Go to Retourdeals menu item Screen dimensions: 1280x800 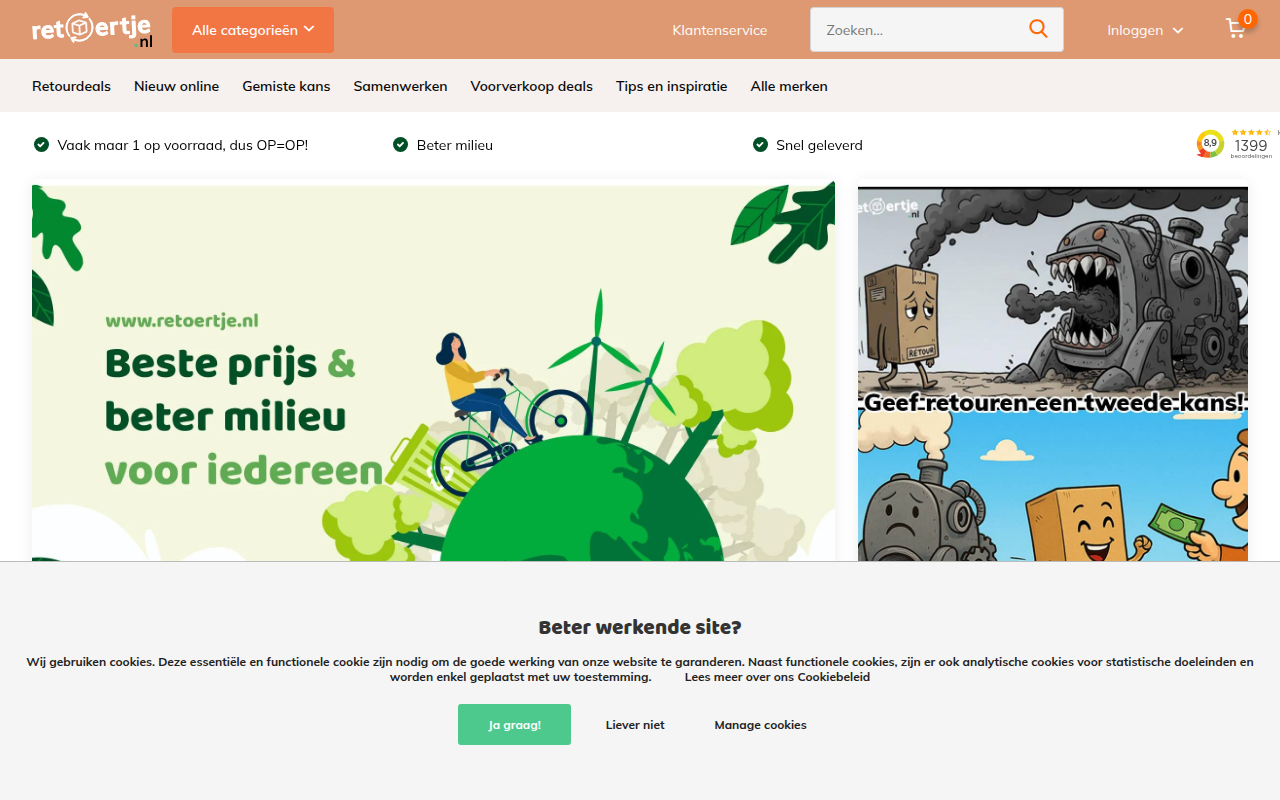click(71, 86)
